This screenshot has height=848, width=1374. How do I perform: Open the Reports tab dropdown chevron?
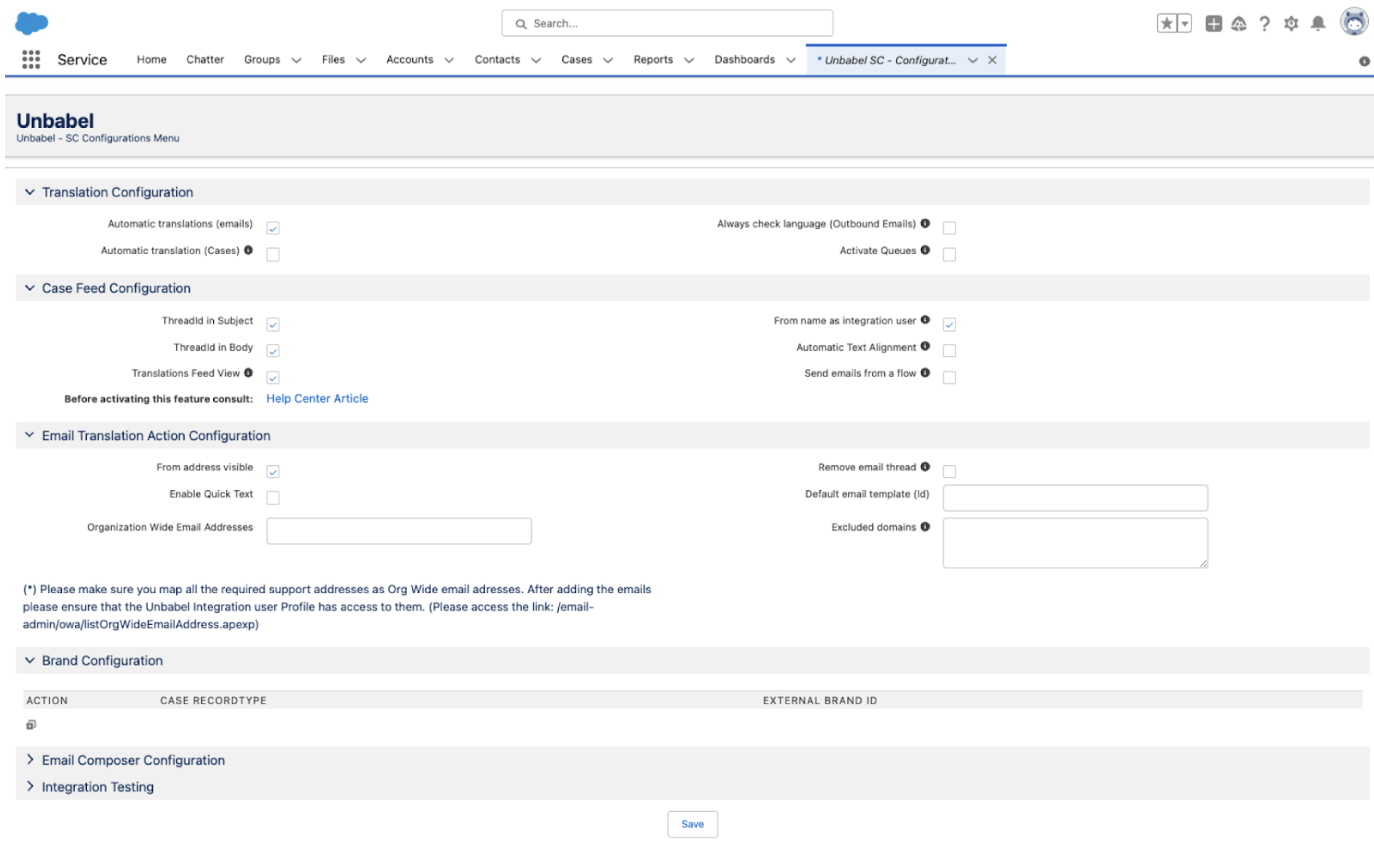click(x=689, y=60)
